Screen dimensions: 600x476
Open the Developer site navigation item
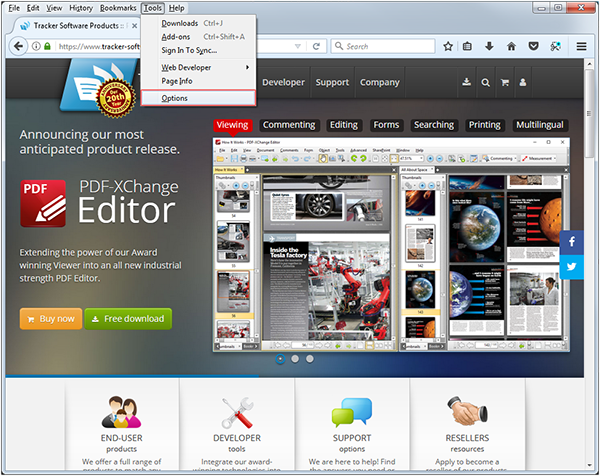coord(284,82)
